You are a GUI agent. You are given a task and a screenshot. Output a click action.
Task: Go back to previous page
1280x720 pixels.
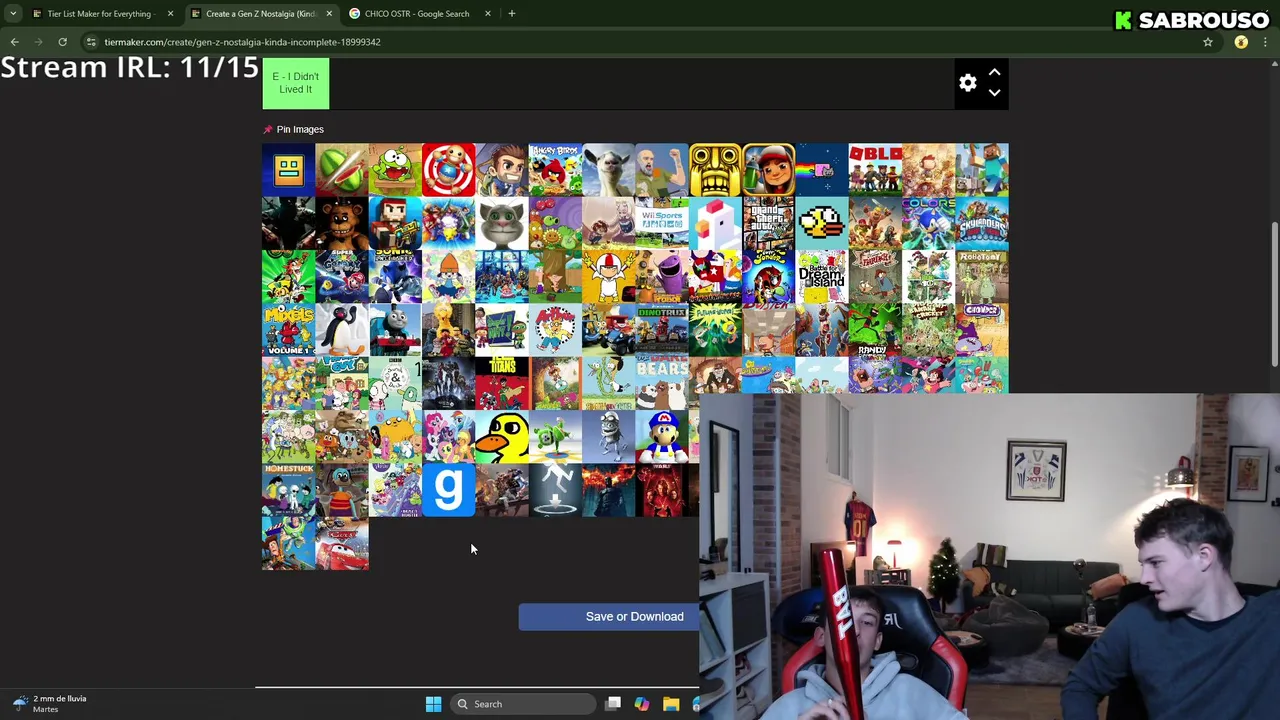point(14,42)
